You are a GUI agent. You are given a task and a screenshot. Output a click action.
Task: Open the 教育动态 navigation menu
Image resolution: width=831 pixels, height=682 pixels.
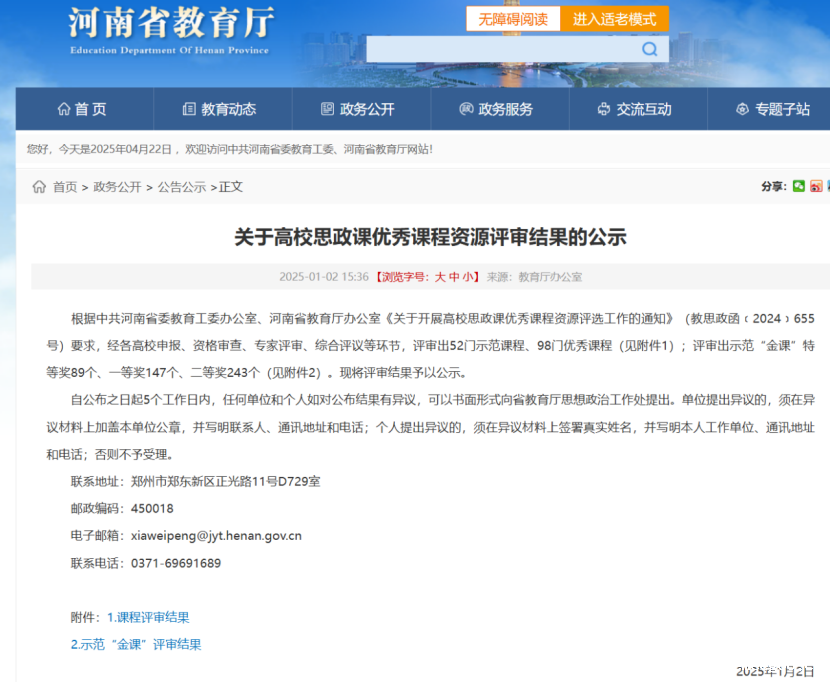pyautogui.click(x=219, y=109)
